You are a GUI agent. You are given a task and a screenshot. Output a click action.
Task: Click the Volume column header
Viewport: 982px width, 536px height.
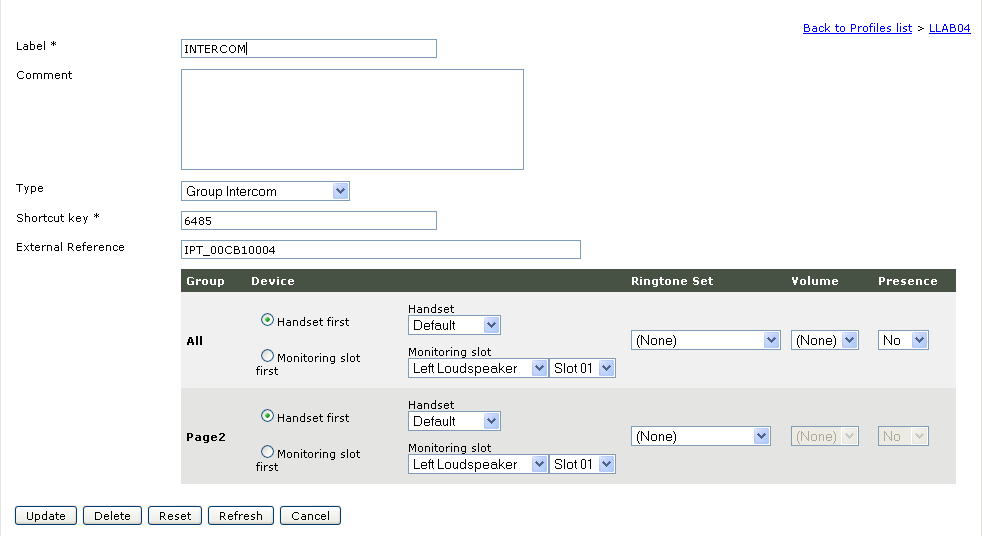coord(815,281)
